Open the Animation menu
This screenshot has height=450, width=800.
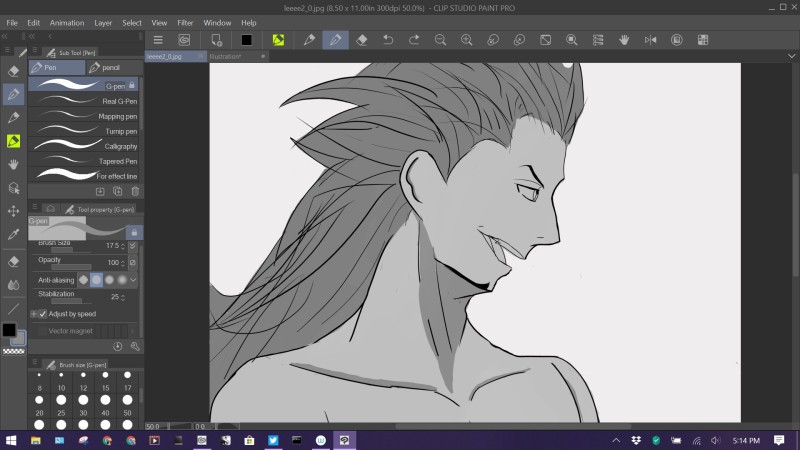(x=66, y=22)
